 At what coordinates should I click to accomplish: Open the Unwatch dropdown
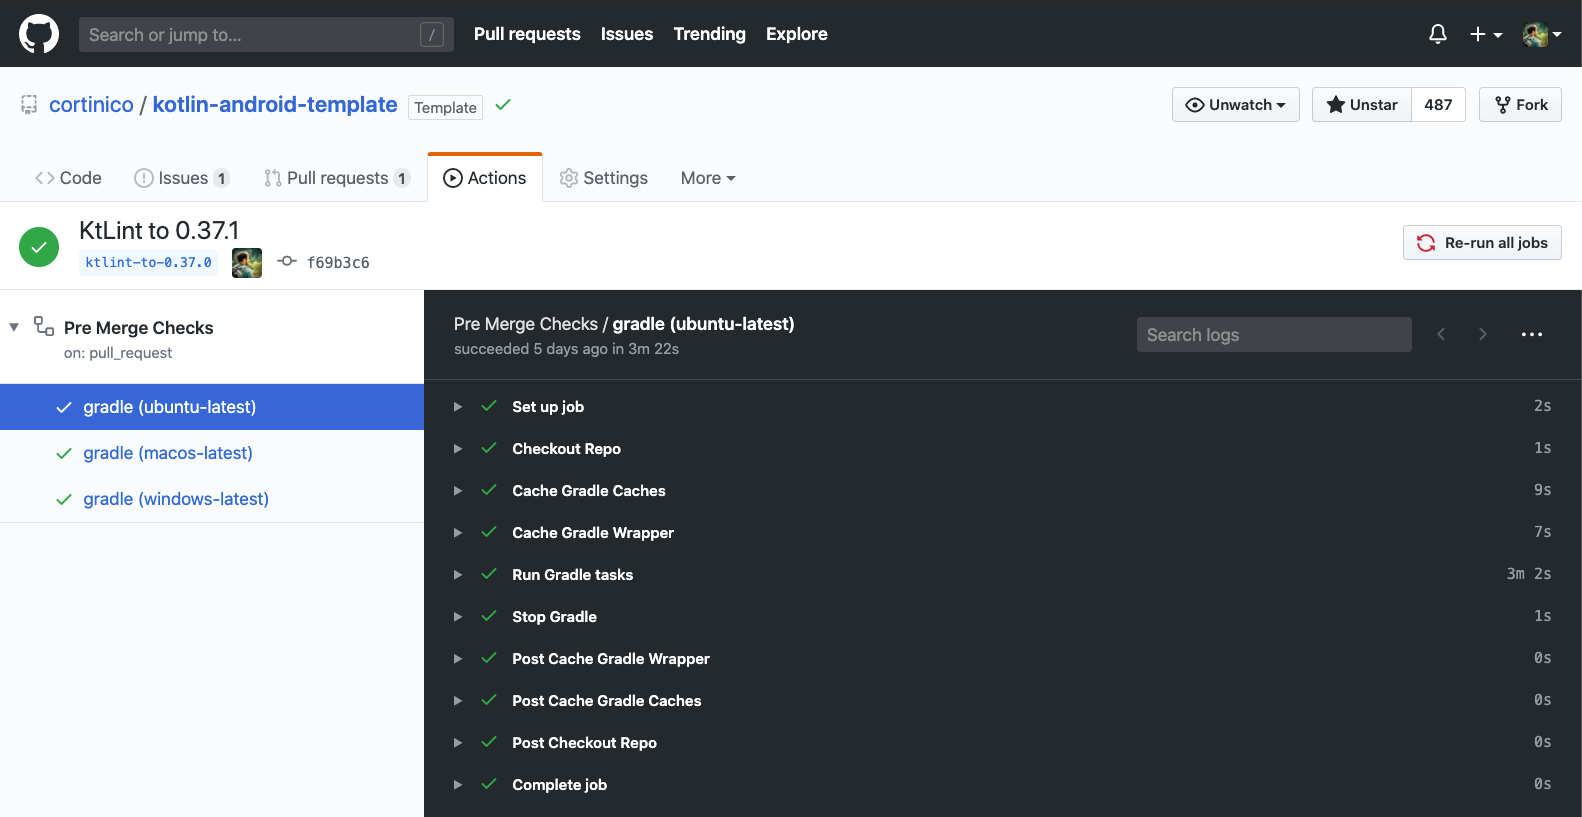click(1236, 104)
